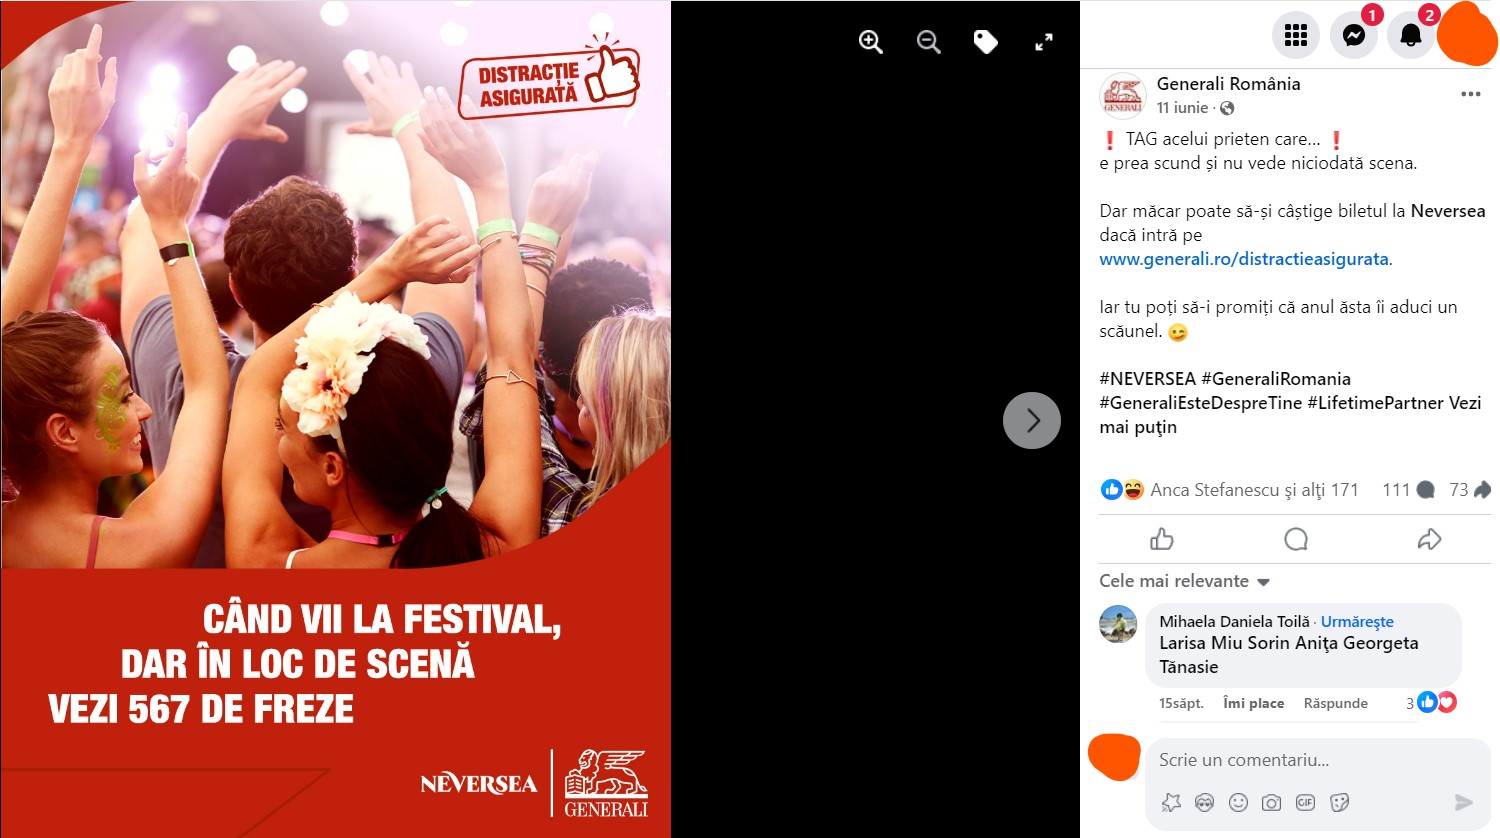This screenshot has height=838, width=1500.
Task: Open Messenger chats
Action: click(1354, 35)
